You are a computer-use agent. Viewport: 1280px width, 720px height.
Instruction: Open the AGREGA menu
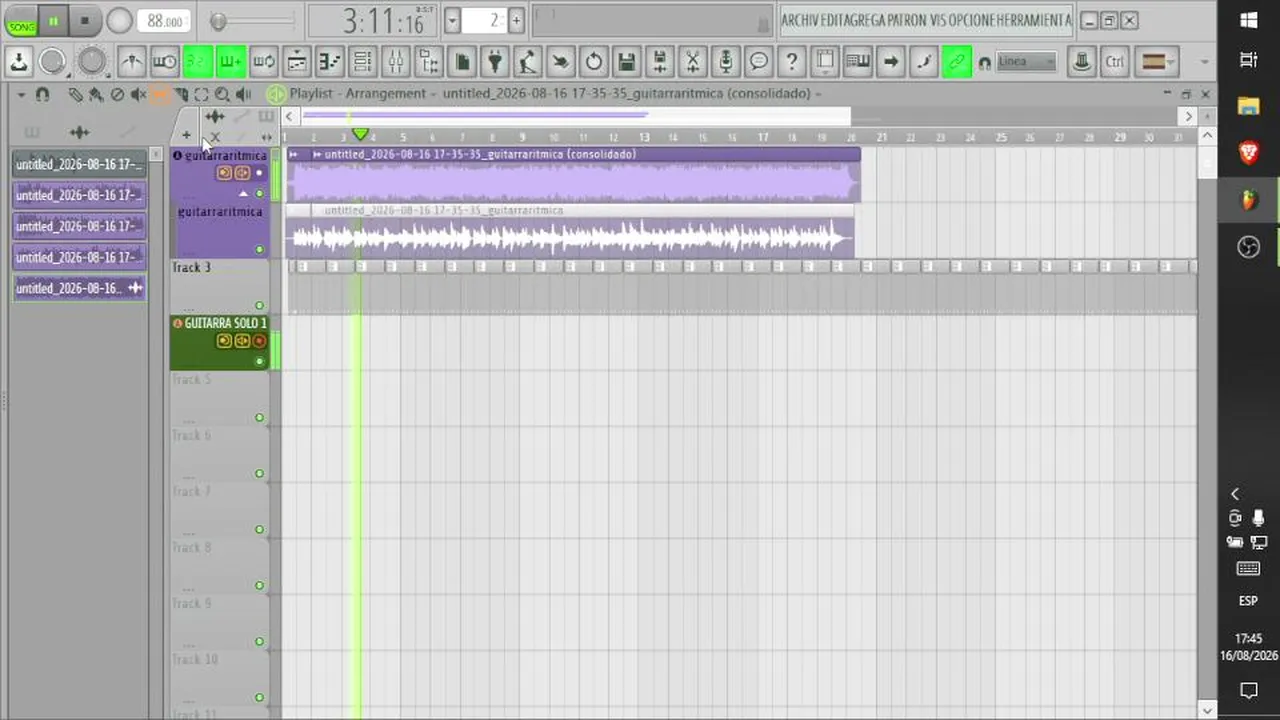(x=865, y=20)
